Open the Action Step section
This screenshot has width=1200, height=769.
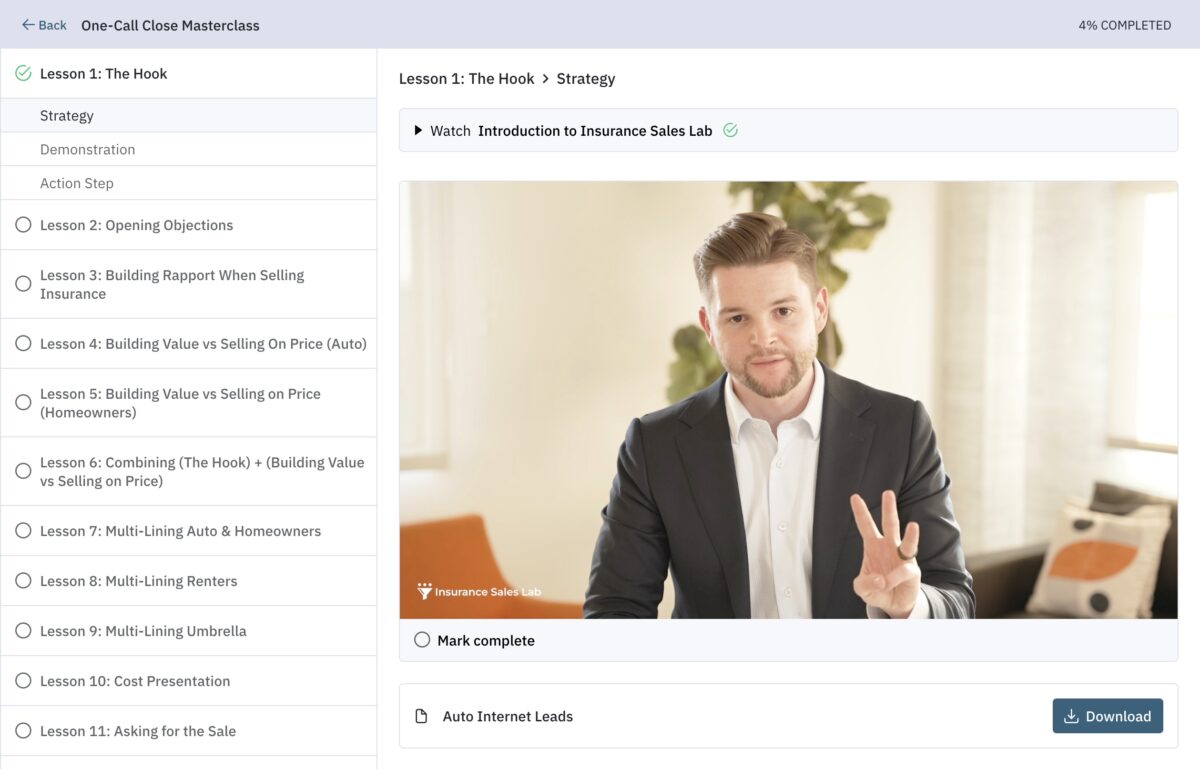point(77,183)
